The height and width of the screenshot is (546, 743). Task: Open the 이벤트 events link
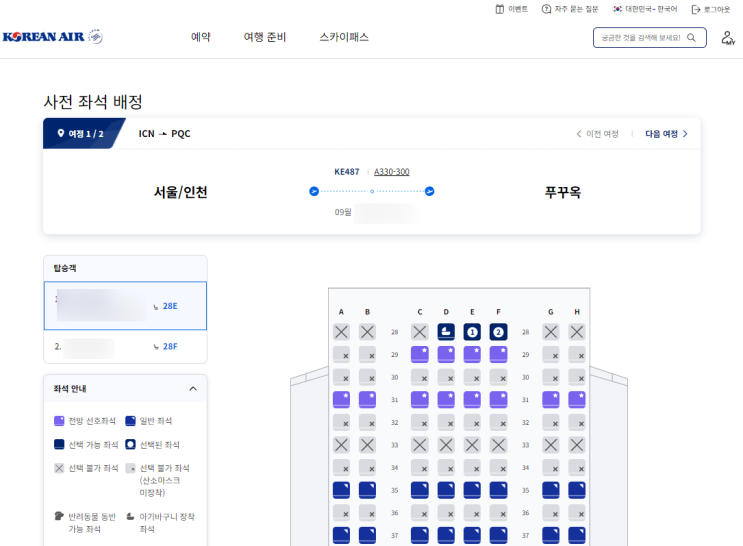[511, 9]
